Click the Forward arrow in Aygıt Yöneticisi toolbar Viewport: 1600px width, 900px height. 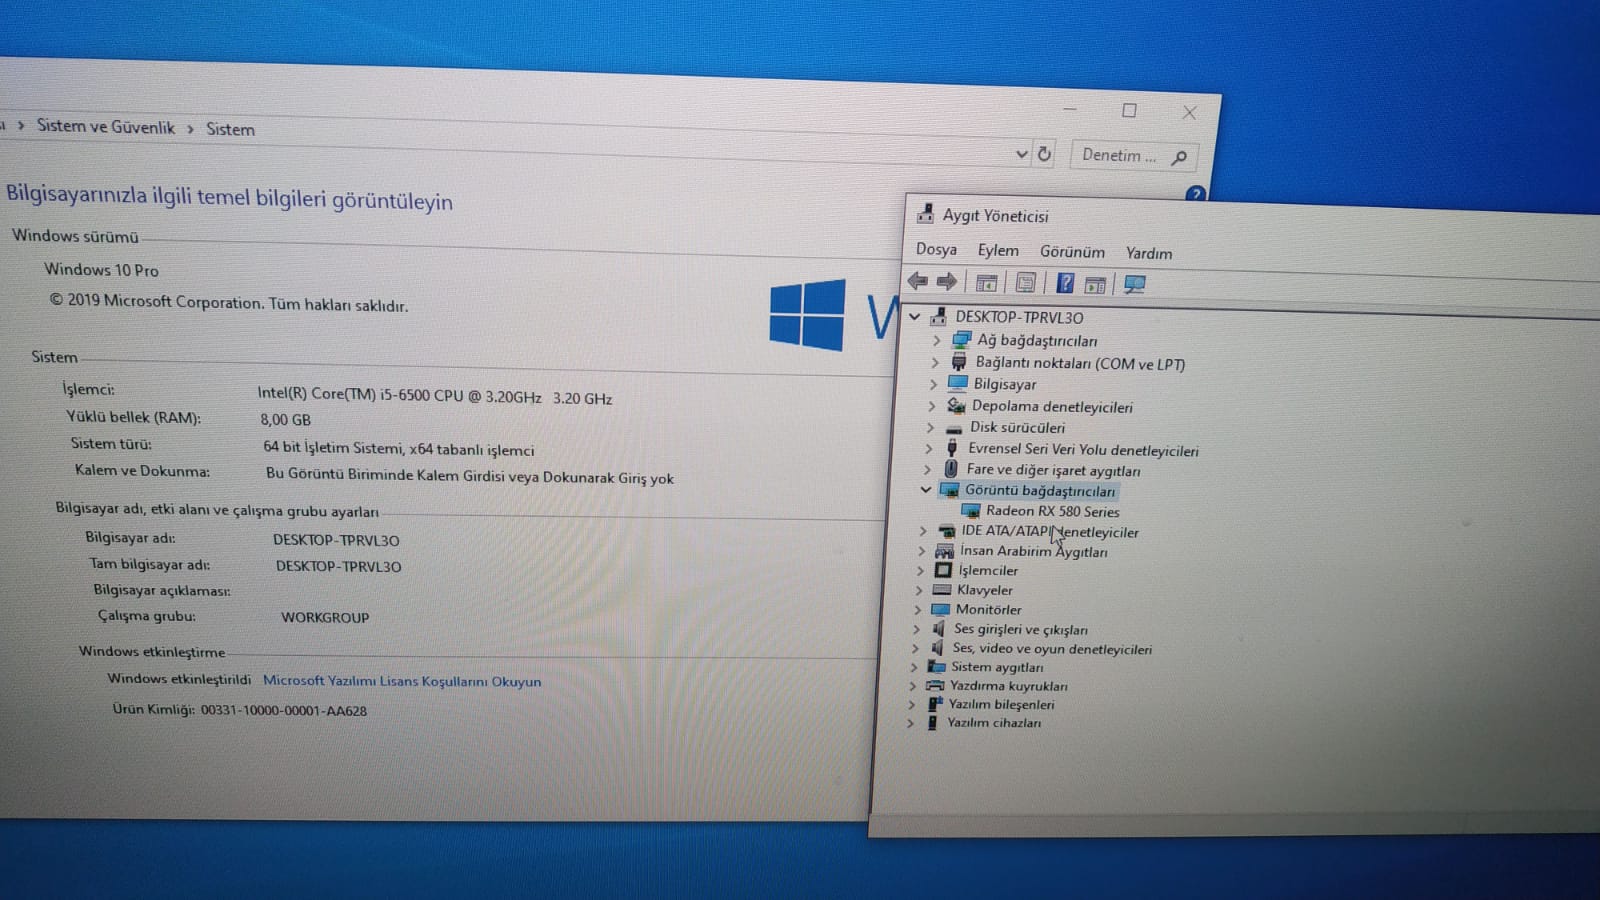point(946,282)
